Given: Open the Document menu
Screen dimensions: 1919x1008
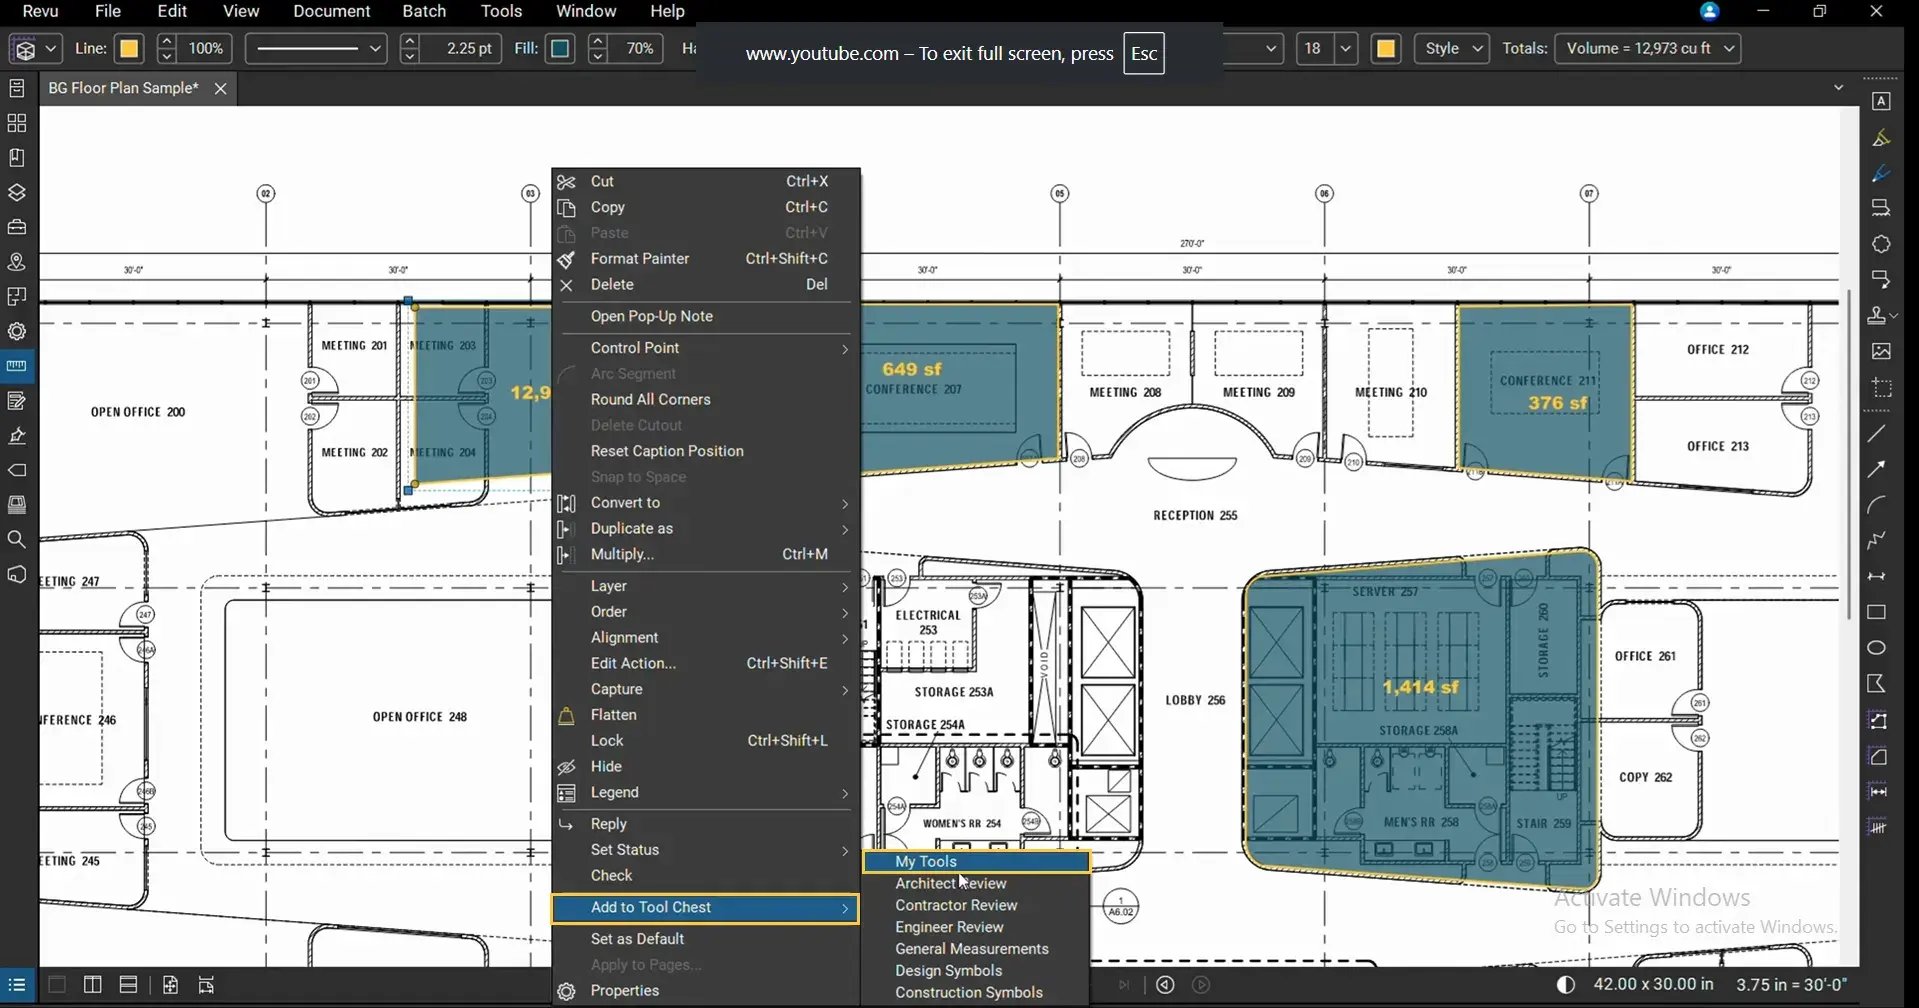Looking at the screenshot, I should [x=332, y=11].
